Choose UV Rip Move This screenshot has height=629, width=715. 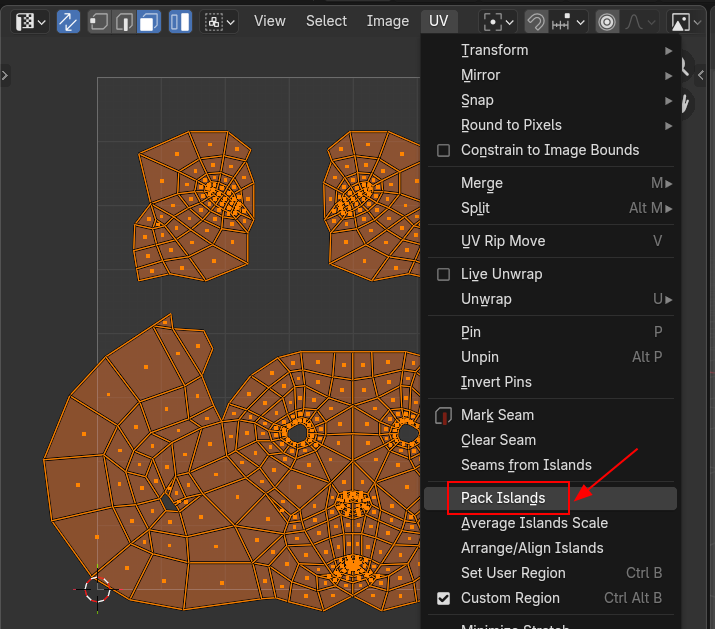tap(550, 241)
